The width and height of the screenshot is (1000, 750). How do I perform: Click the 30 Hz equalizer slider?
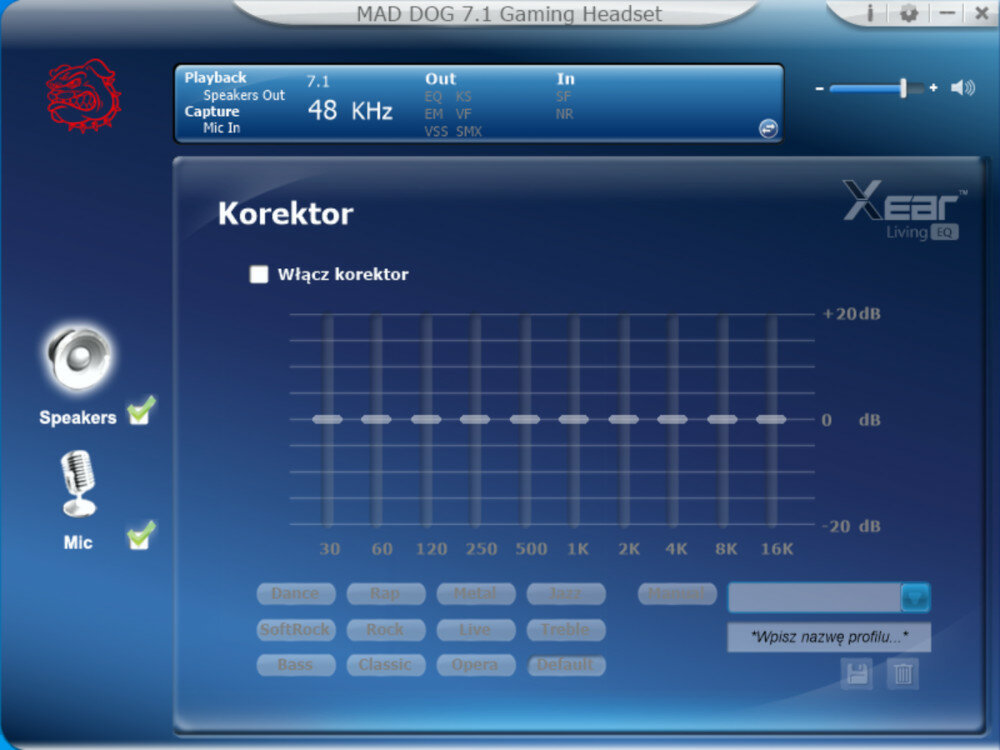[328, 420]
